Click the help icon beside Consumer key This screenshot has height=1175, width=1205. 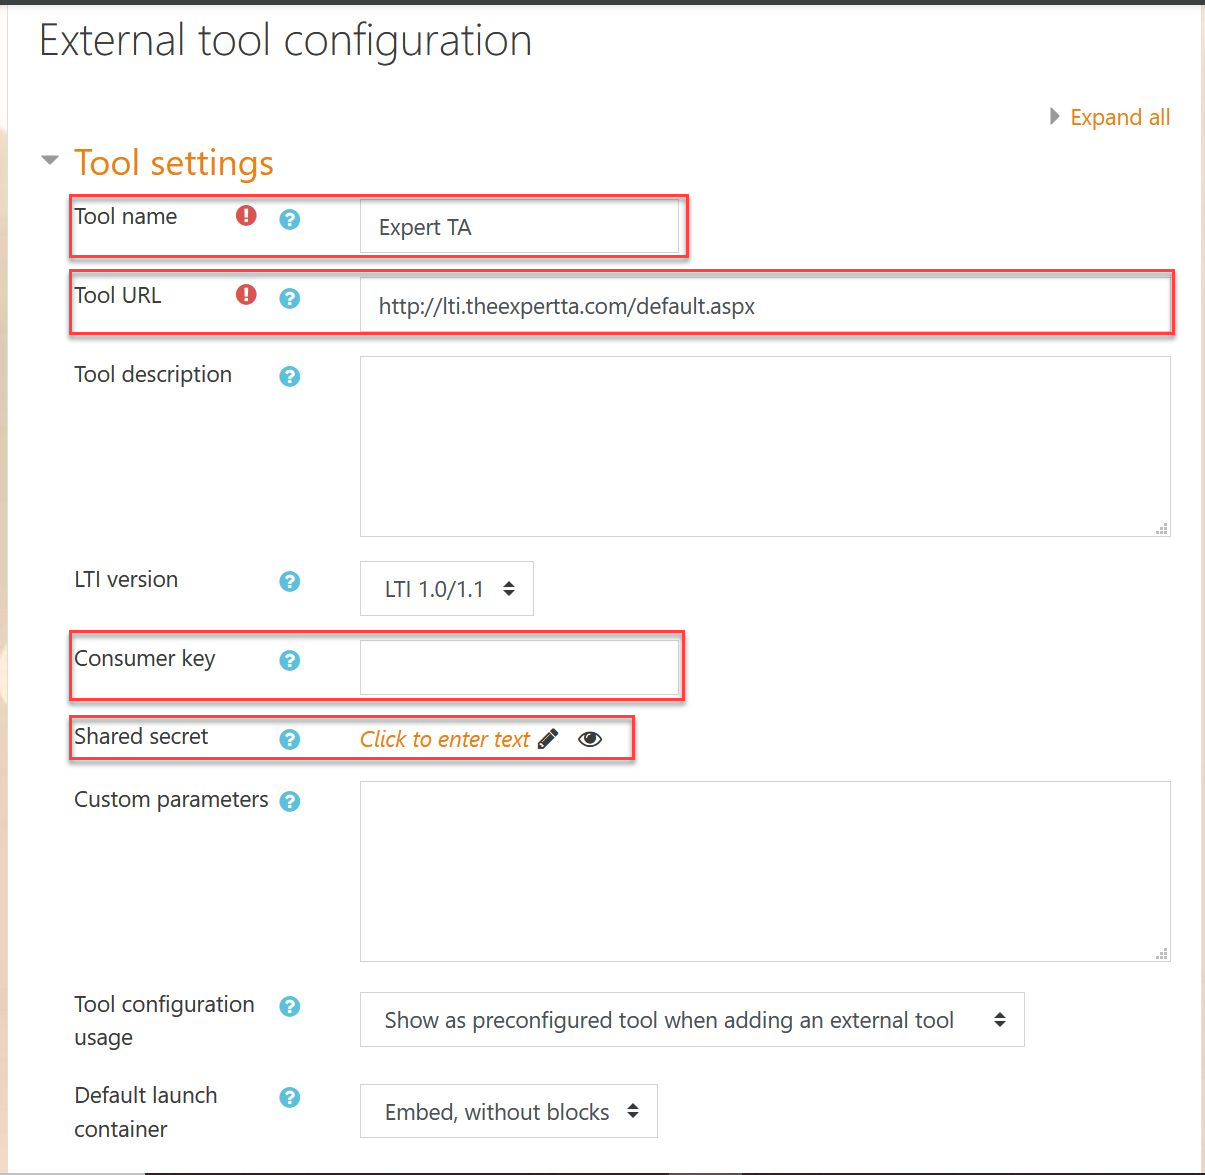[x=290, y=660]
